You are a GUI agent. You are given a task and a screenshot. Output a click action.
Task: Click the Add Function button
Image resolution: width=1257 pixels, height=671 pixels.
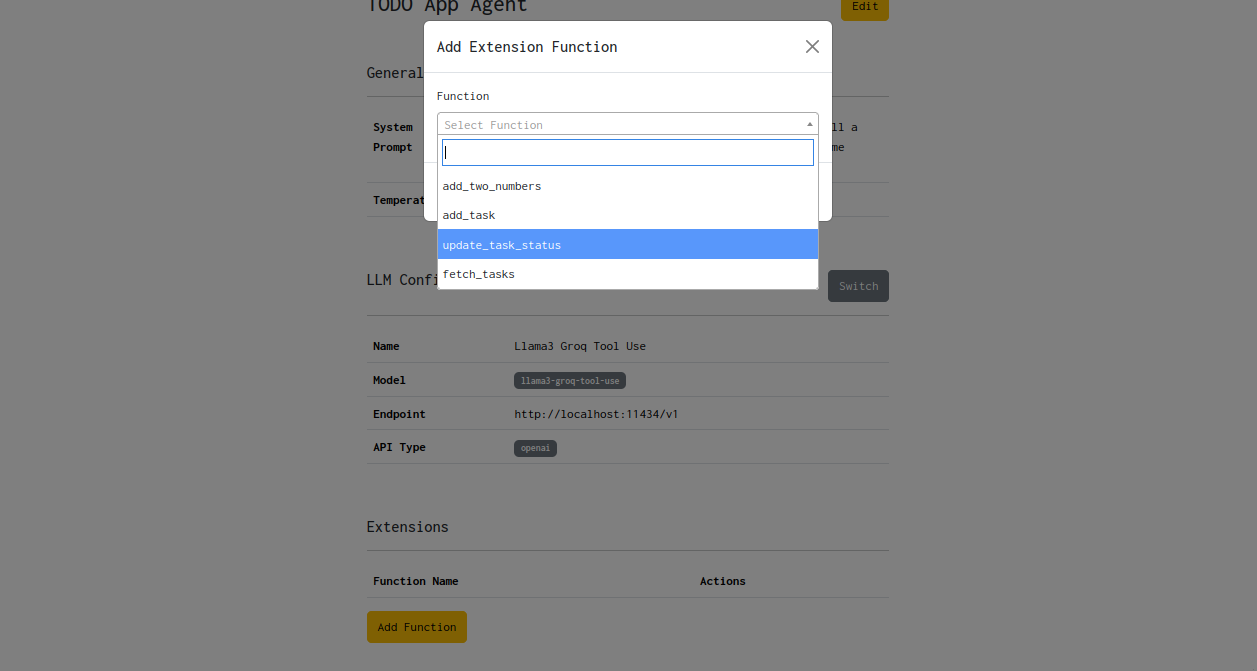click(416, 626)
